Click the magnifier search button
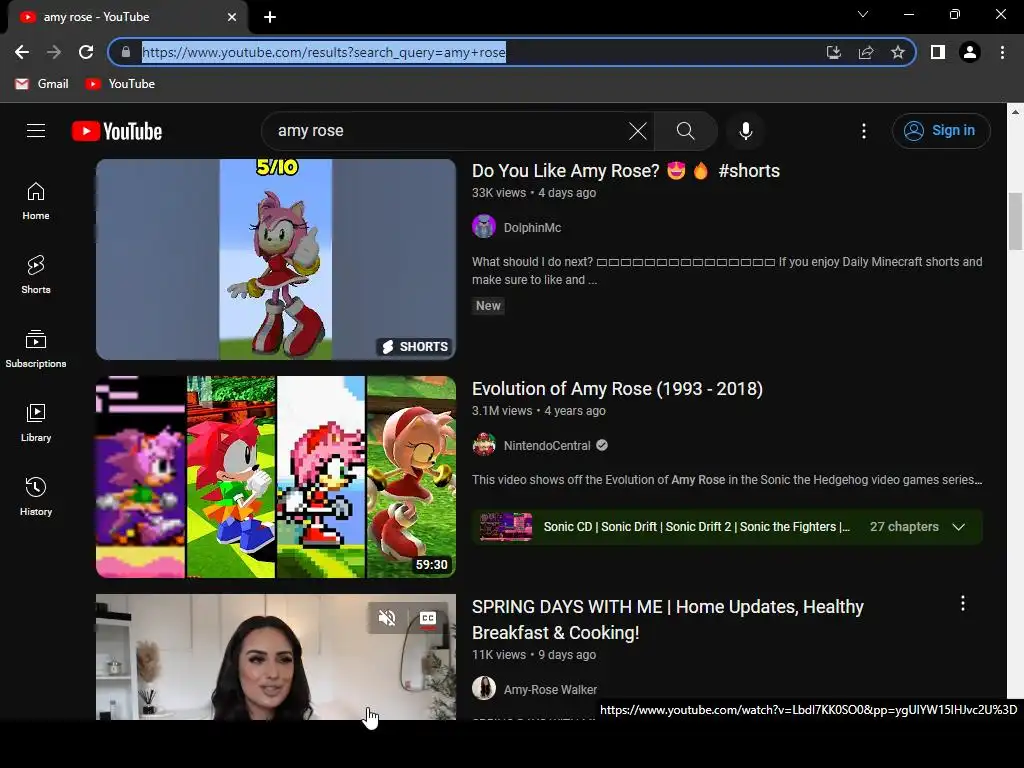 [685, 131]
